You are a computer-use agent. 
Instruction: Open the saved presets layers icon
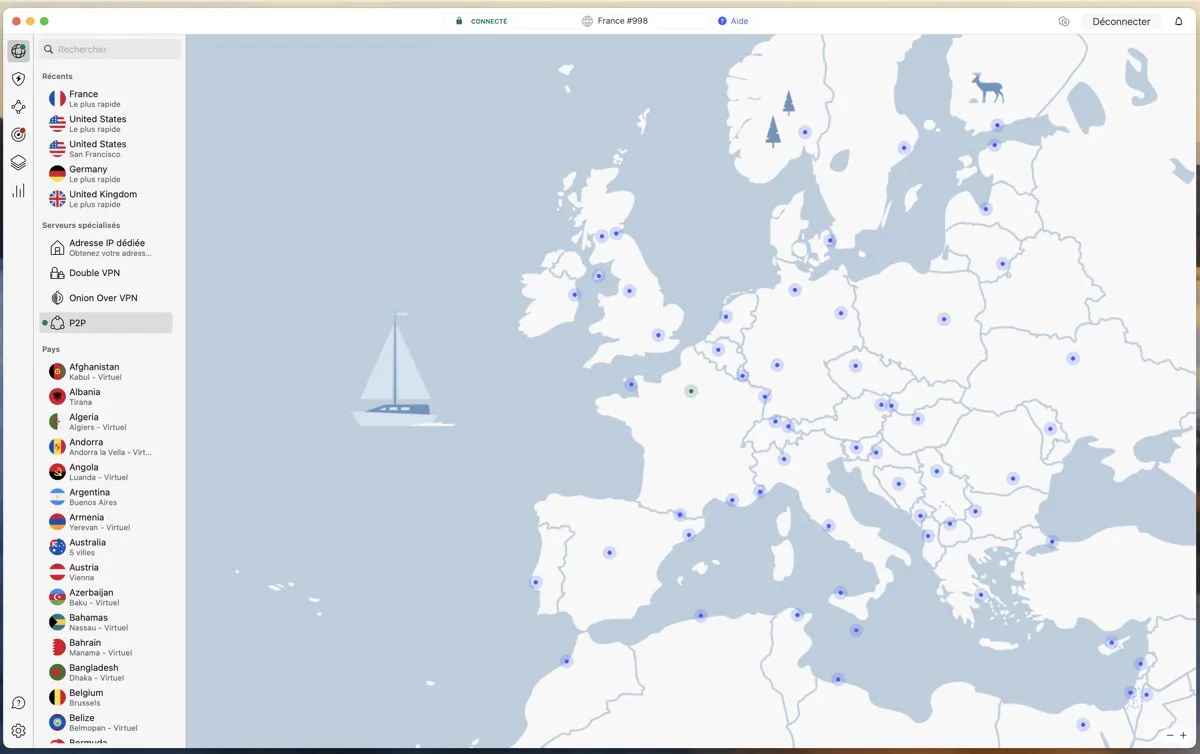tap(18, 162)
